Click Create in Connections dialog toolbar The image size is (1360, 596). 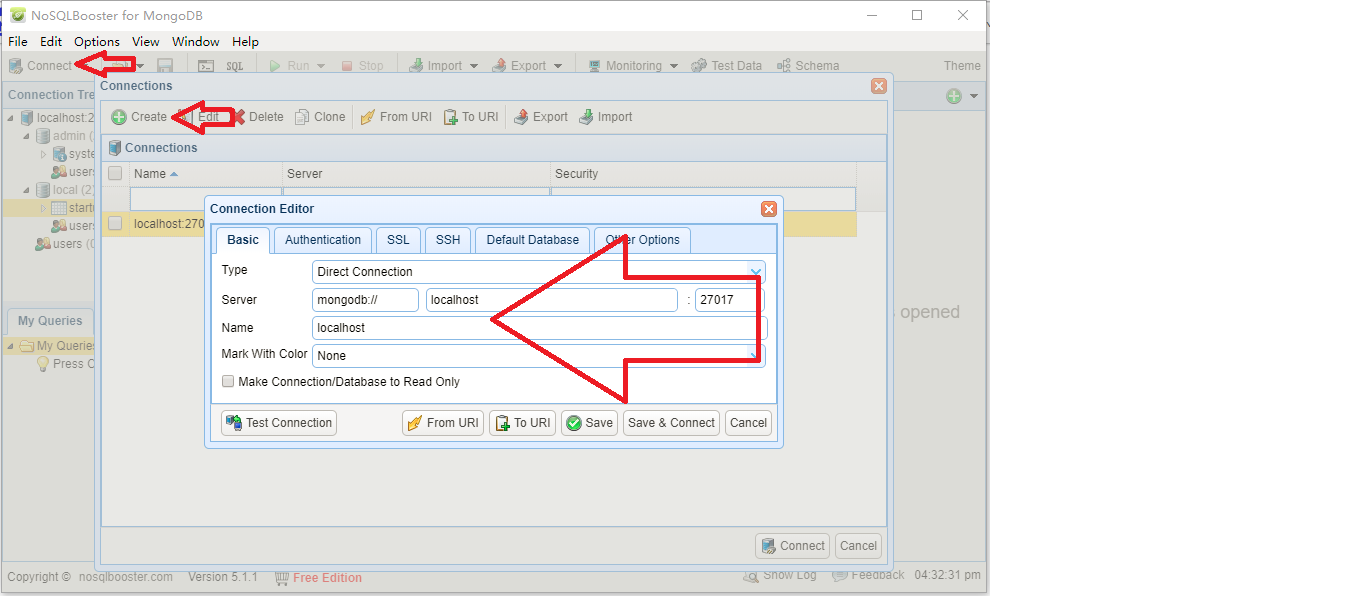click(x=139, y=117)
